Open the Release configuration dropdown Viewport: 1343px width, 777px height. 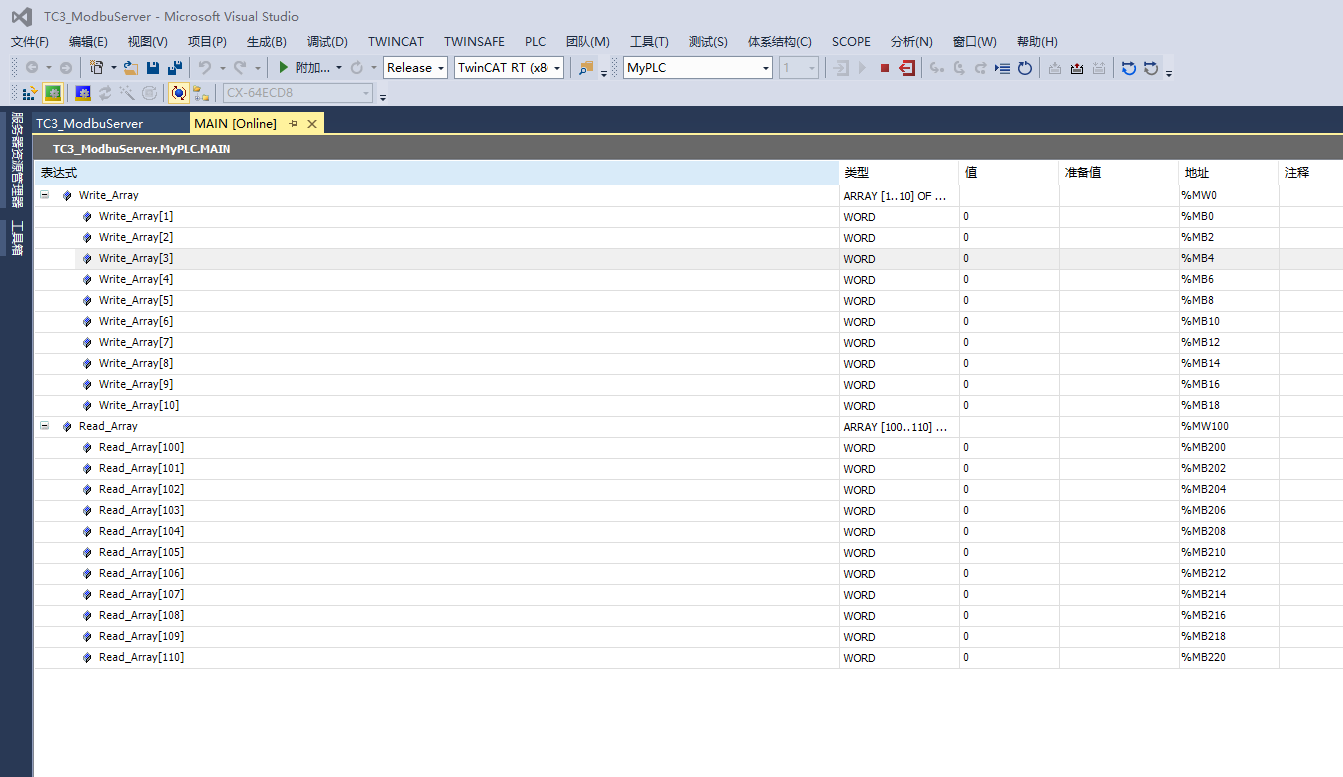[x=439, y=67]
